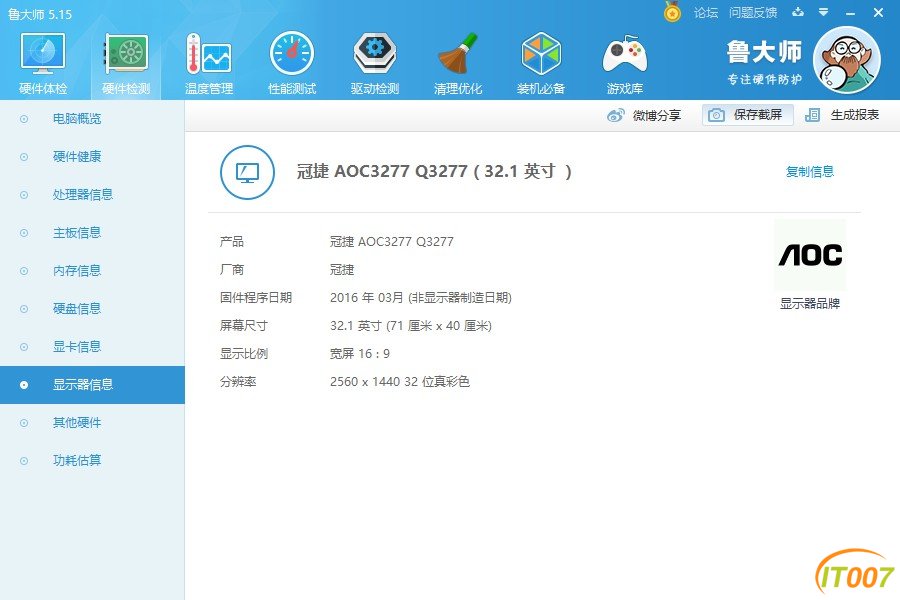Open 问题反馈 feedback link
The height and width of the screenshot is (600, 900).
(x=753, y=13)
